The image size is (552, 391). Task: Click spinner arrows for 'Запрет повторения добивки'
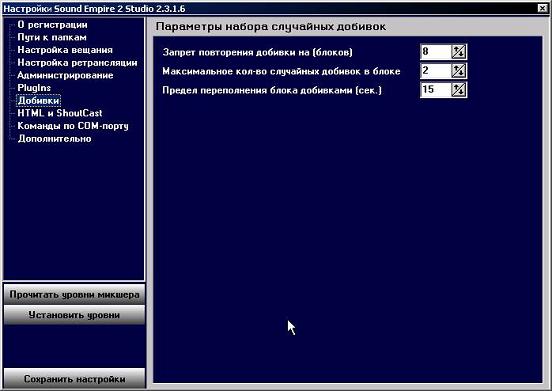click(x=459, y=52)
